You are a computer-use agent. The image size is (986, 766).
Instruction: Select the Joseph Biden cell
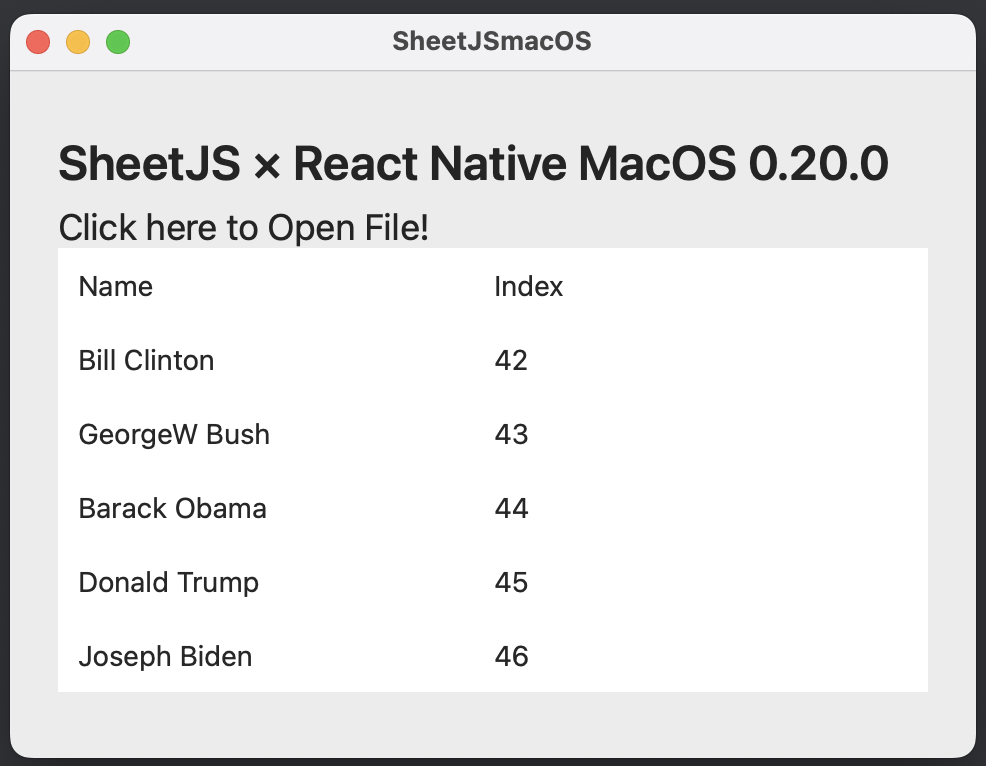[165, 657]
